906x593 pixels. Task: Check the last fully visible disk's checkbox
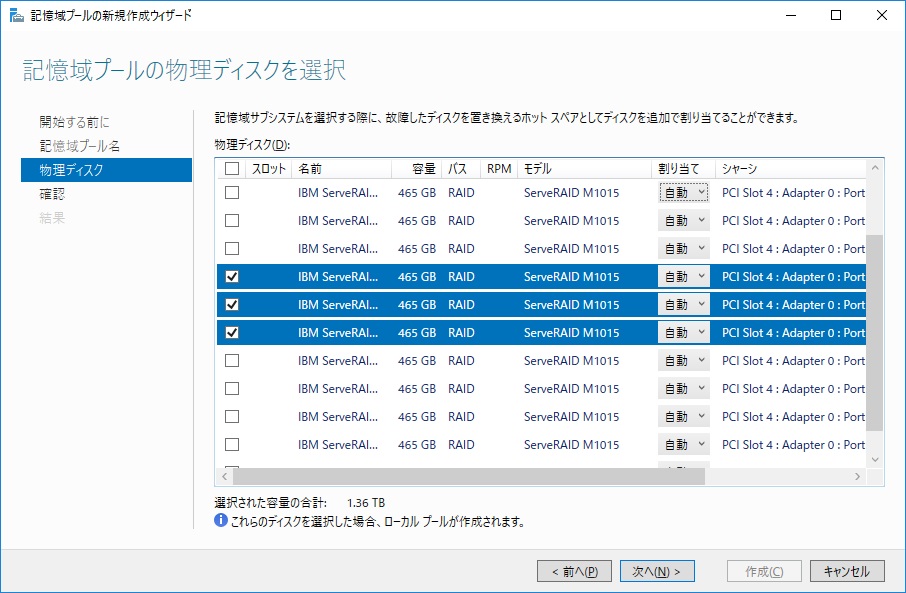(232, 444)
